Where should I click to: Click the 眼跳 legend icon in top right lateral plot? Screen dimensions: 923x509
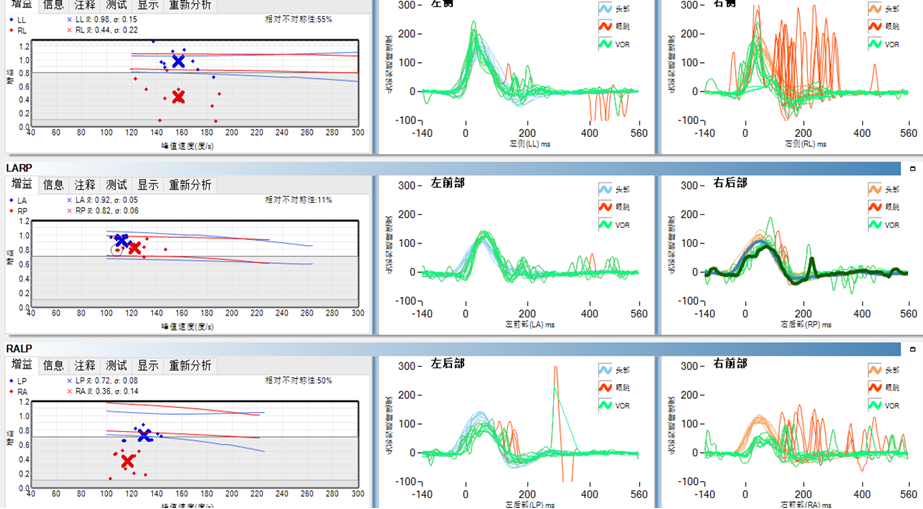click(875, 26)
